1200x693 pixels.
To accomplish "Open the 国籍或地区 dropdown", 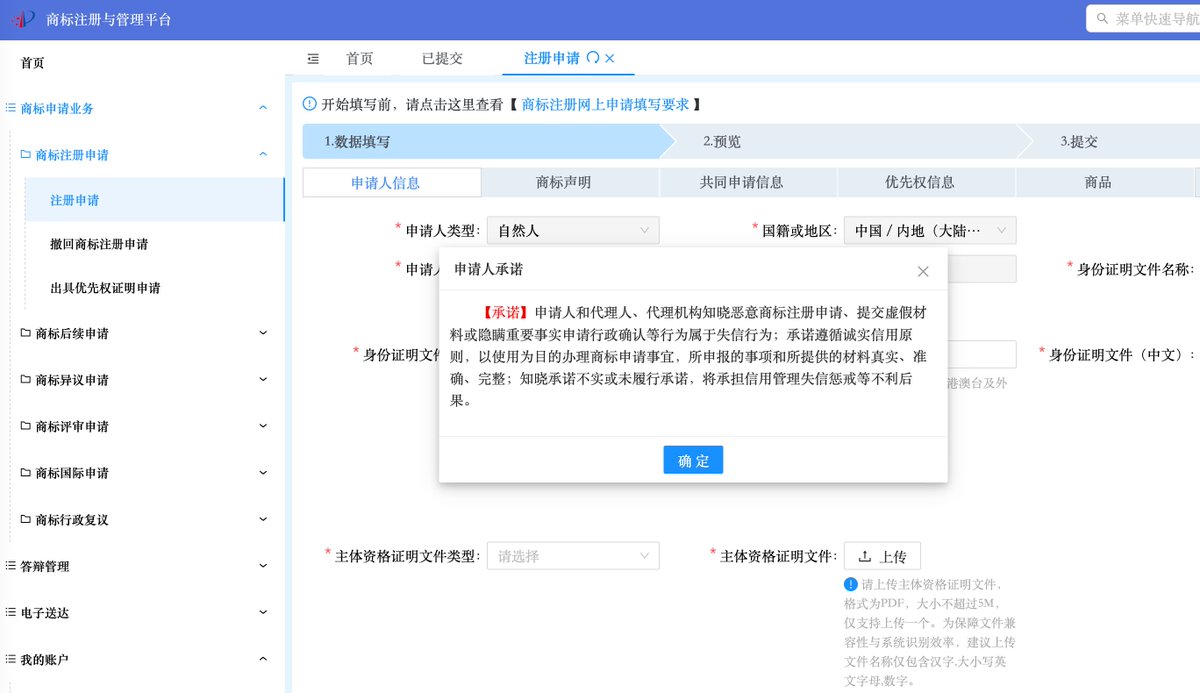I will [x=930, y=231].
